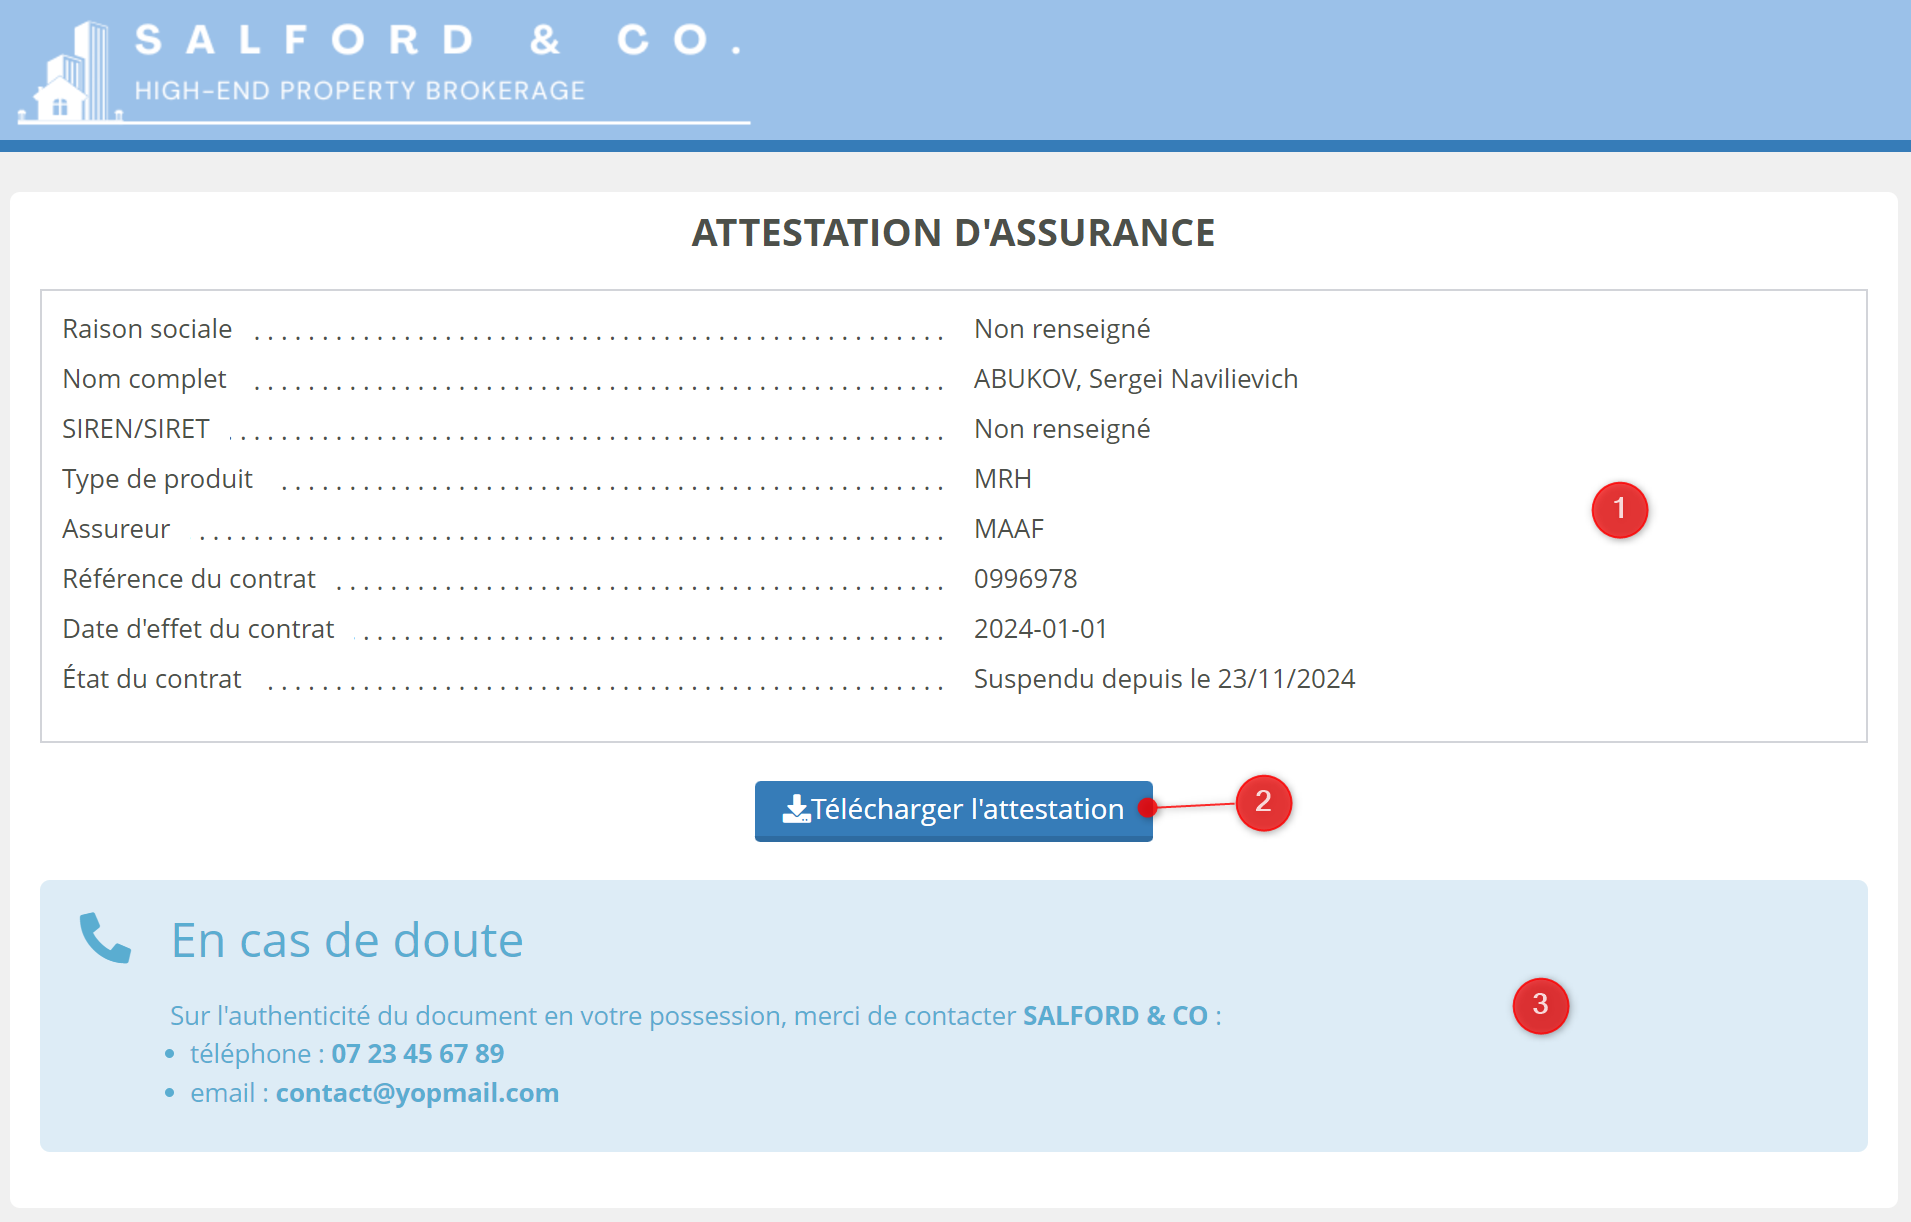The width and height of the screenshot is (1911, 1222).
Task: Click red annotation marker number 1
Action: (x=1619, y=510)
